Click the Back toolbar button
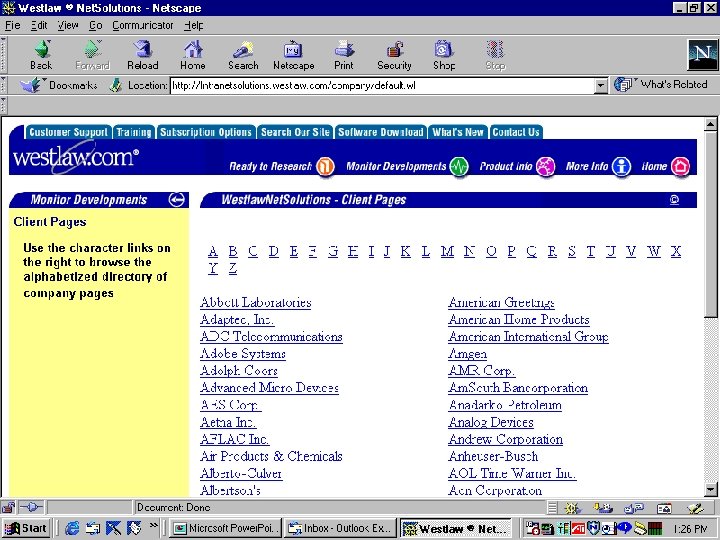This screenshot has height=540, width=720. click(41, 55)
